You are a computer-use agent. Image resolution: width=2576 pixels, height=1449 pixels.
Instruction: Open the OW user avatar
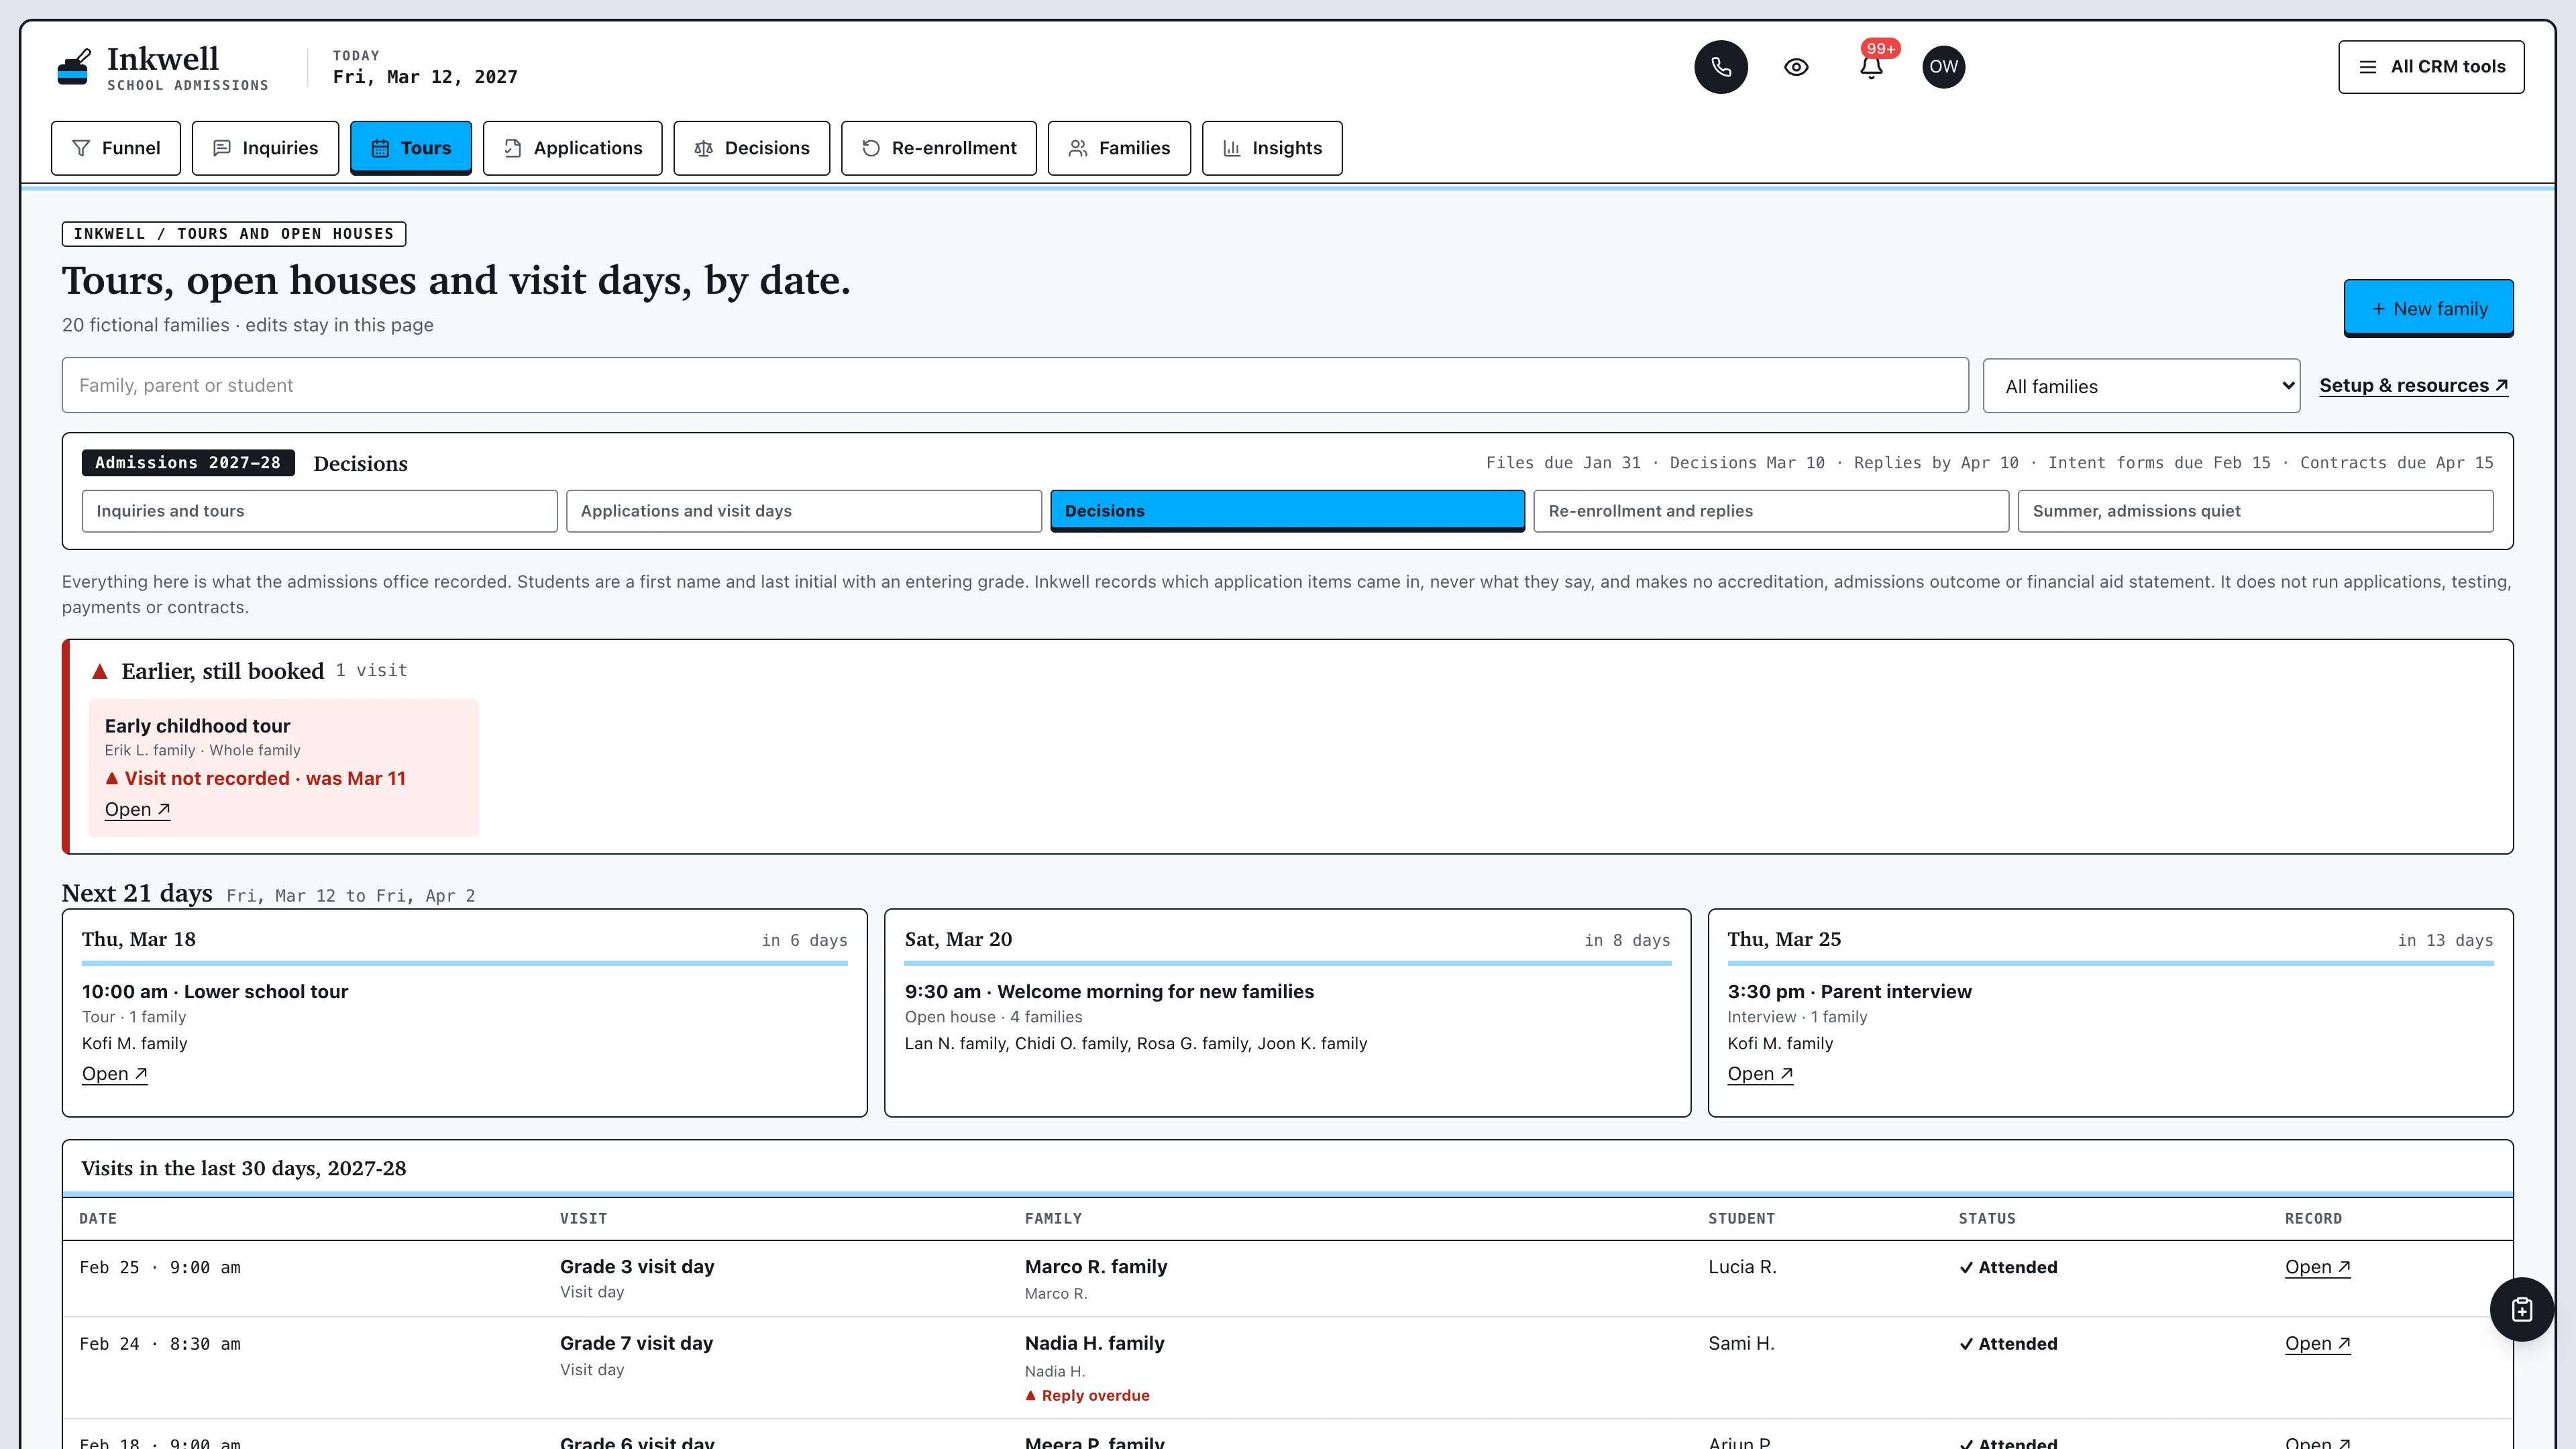pyautogui.click(x=1943, y=67)
